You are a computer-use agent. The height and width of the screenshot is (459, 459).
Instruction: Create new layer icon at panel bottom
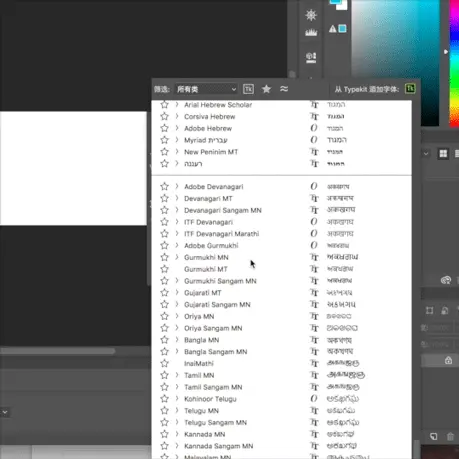pyautogui.click(x=433, y=436)
